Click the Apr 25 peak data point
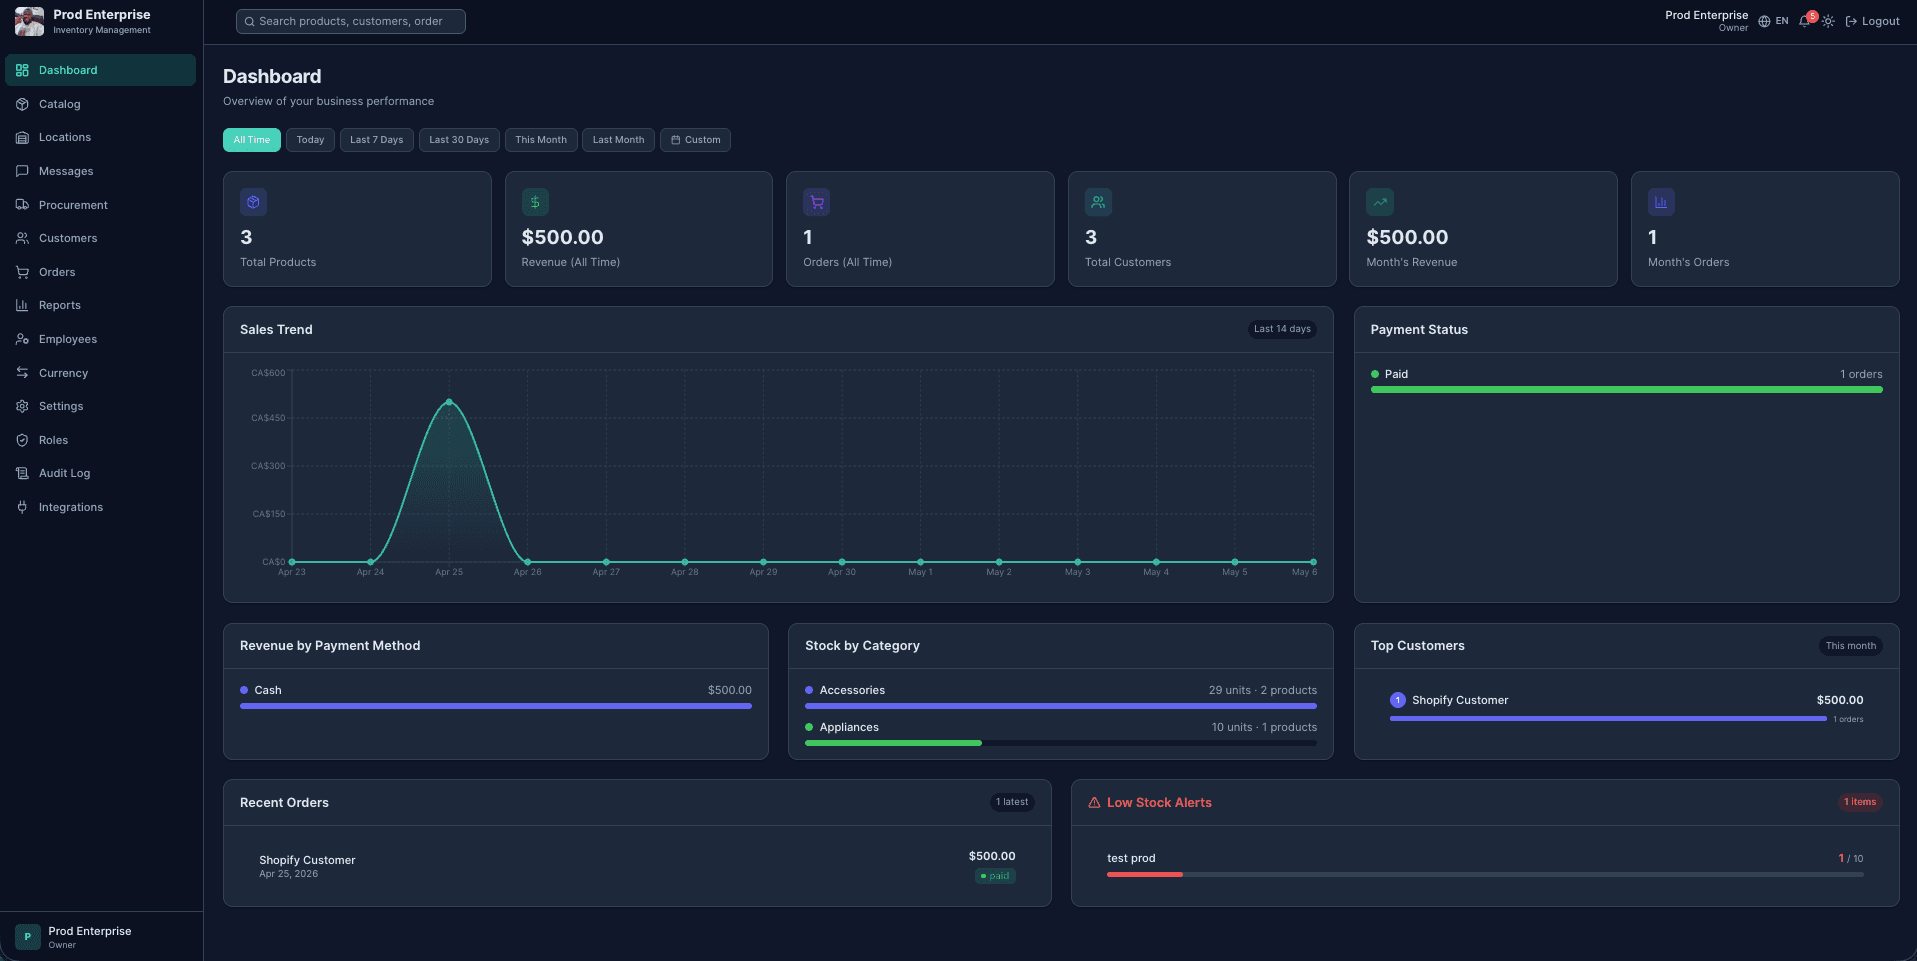The image size is (1917, 961). (449, 402)
